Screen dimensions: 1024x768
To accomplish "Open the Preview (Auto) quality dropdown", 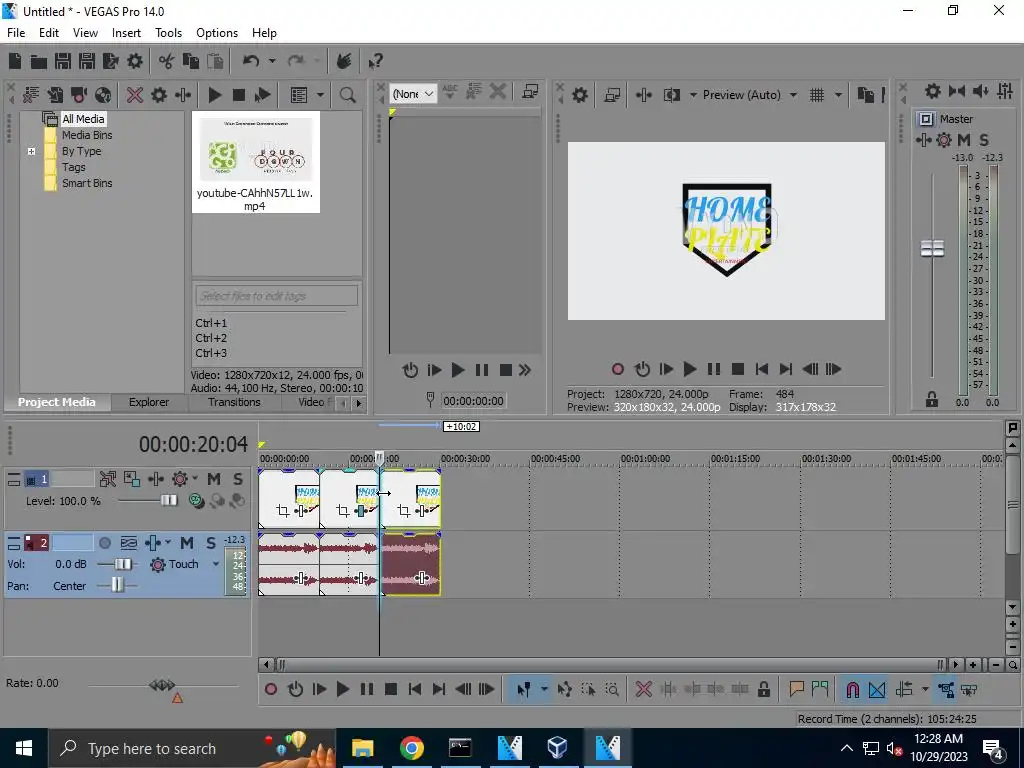I will tap(749, 95).
